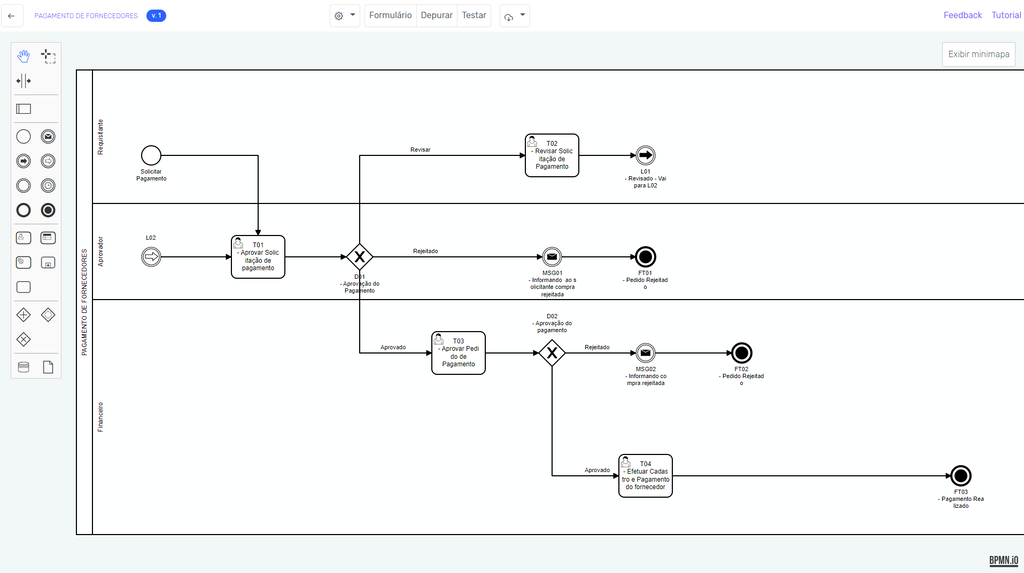Viewport: 1024px width, 573px height.
Task: Open the settings gear dropdown
Action: 345,16
